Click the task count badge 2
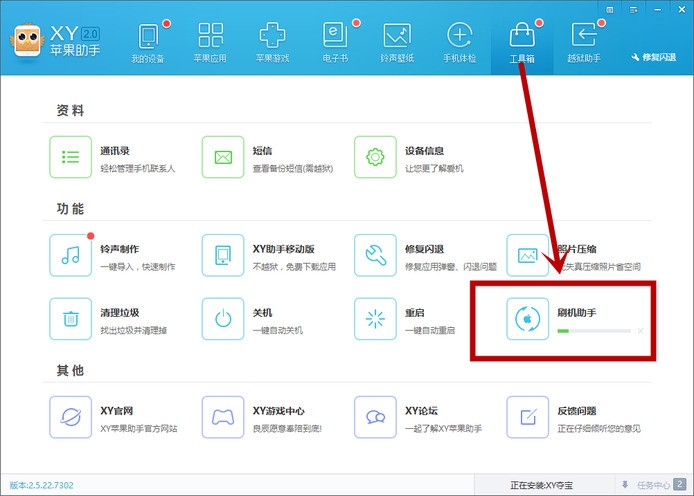Viewport: 694px width, 496px height. (x=679, y=484)
